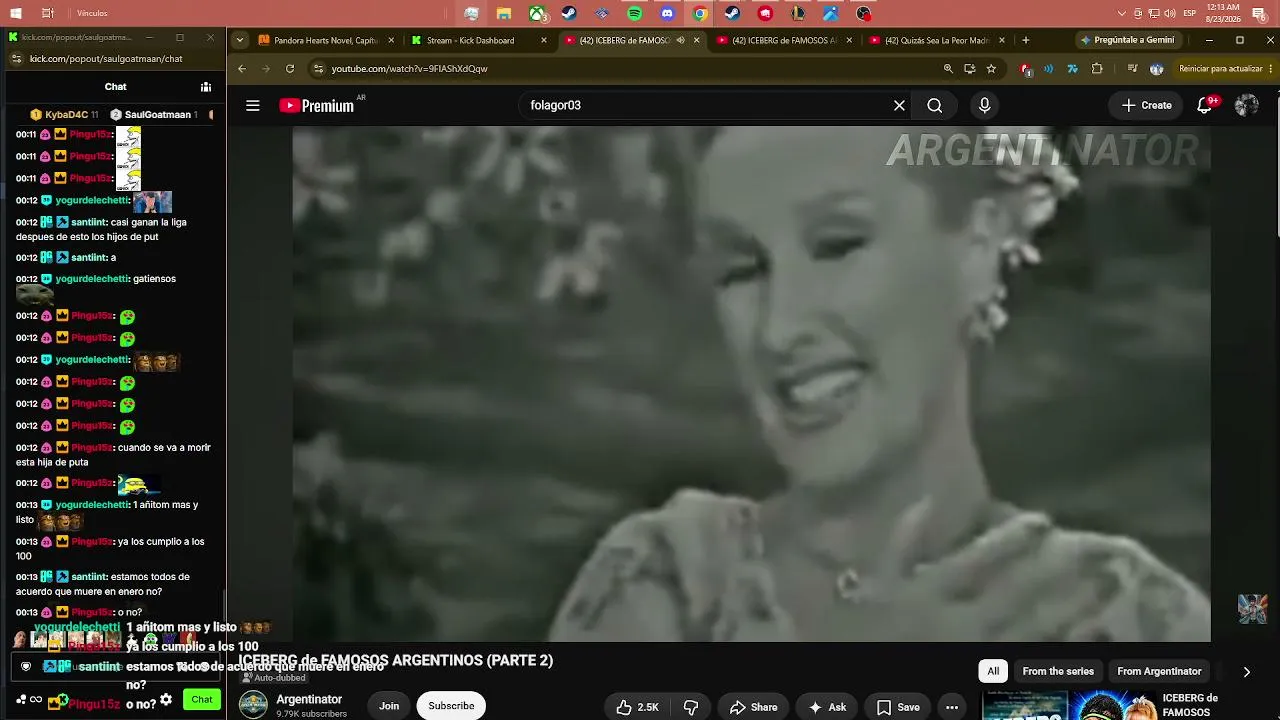Open Kick chat viewers list icon
This screenshot has height=720, width=1280.
point(205,87)
